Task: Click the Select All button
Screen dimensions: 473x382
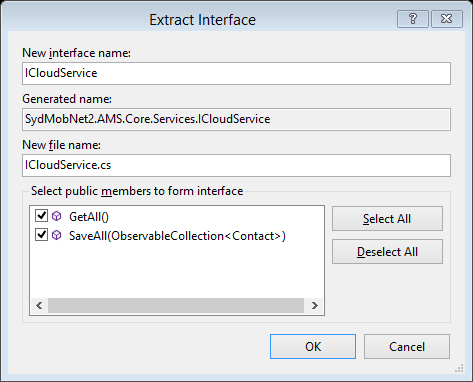Action: point(387,219)
